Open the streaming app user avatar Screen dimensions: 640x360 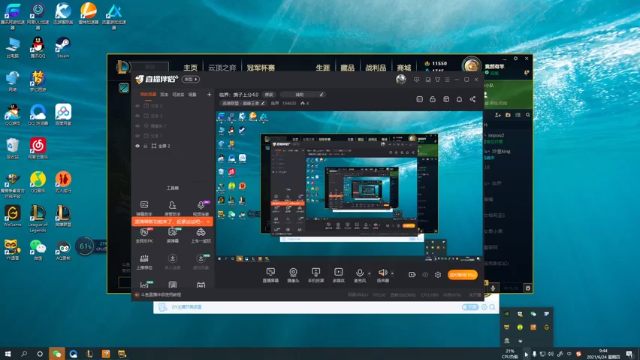point(401,79)
